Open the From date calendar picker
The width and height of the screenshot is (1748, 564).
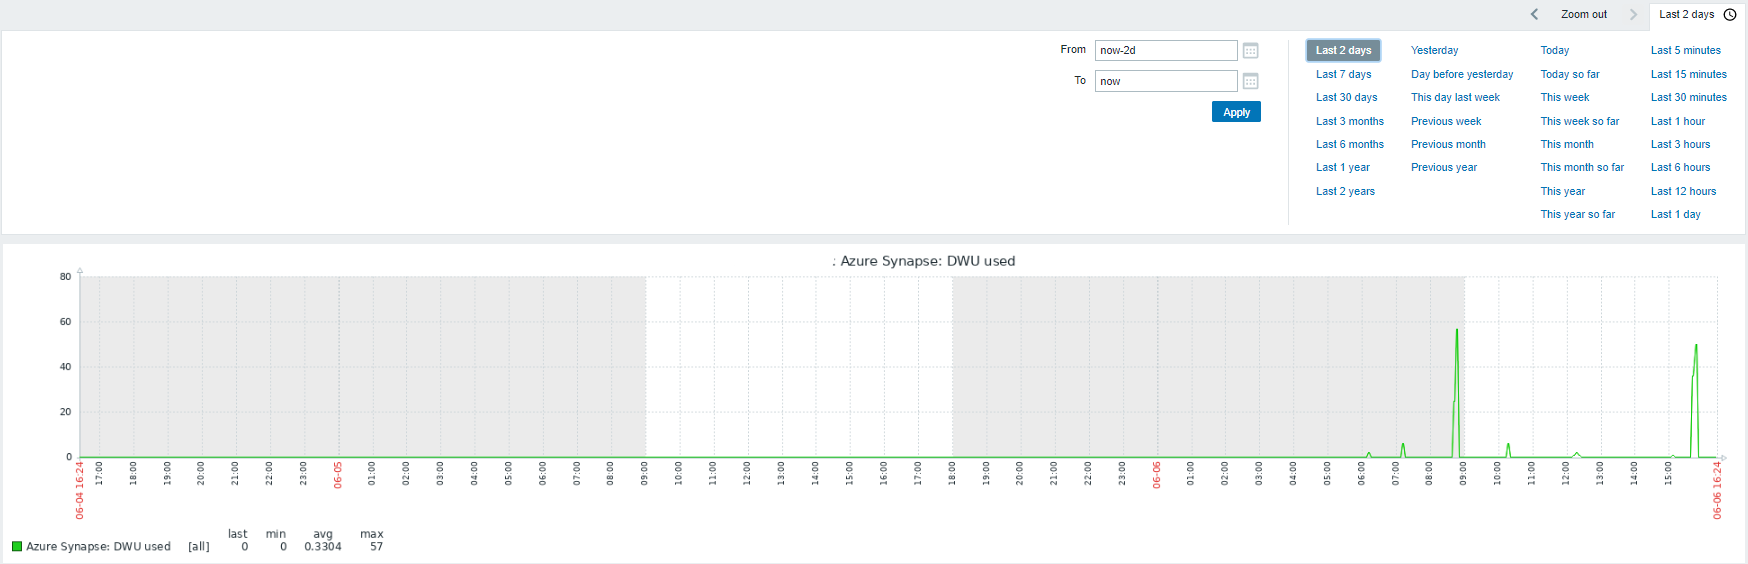(x=1250, y=51)
